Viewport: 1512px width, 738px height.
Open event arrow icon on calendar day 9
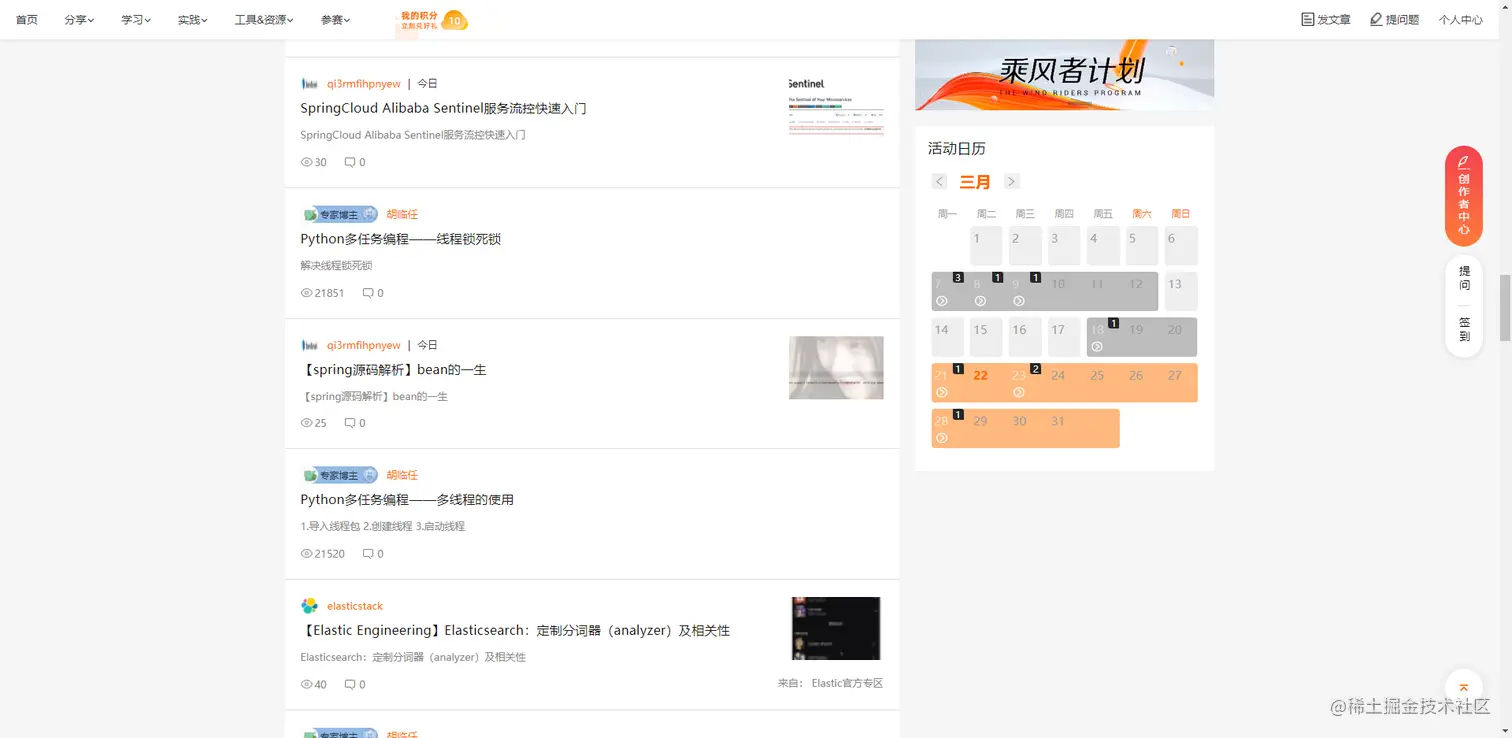(x=1019, y=301)
